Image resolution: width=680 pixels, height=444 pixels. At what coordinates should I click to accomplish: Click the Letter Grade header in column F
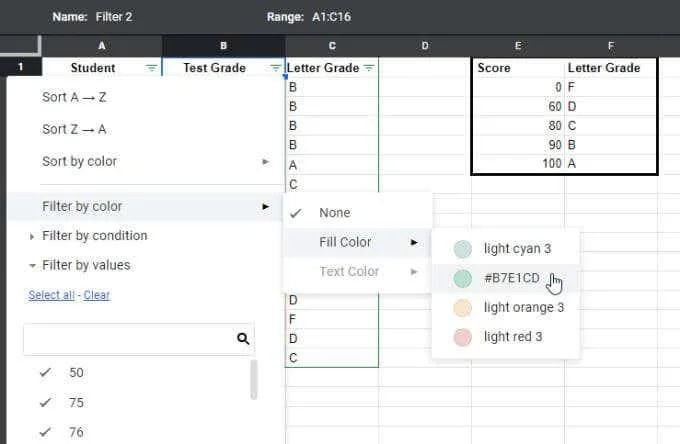(611, 68)
